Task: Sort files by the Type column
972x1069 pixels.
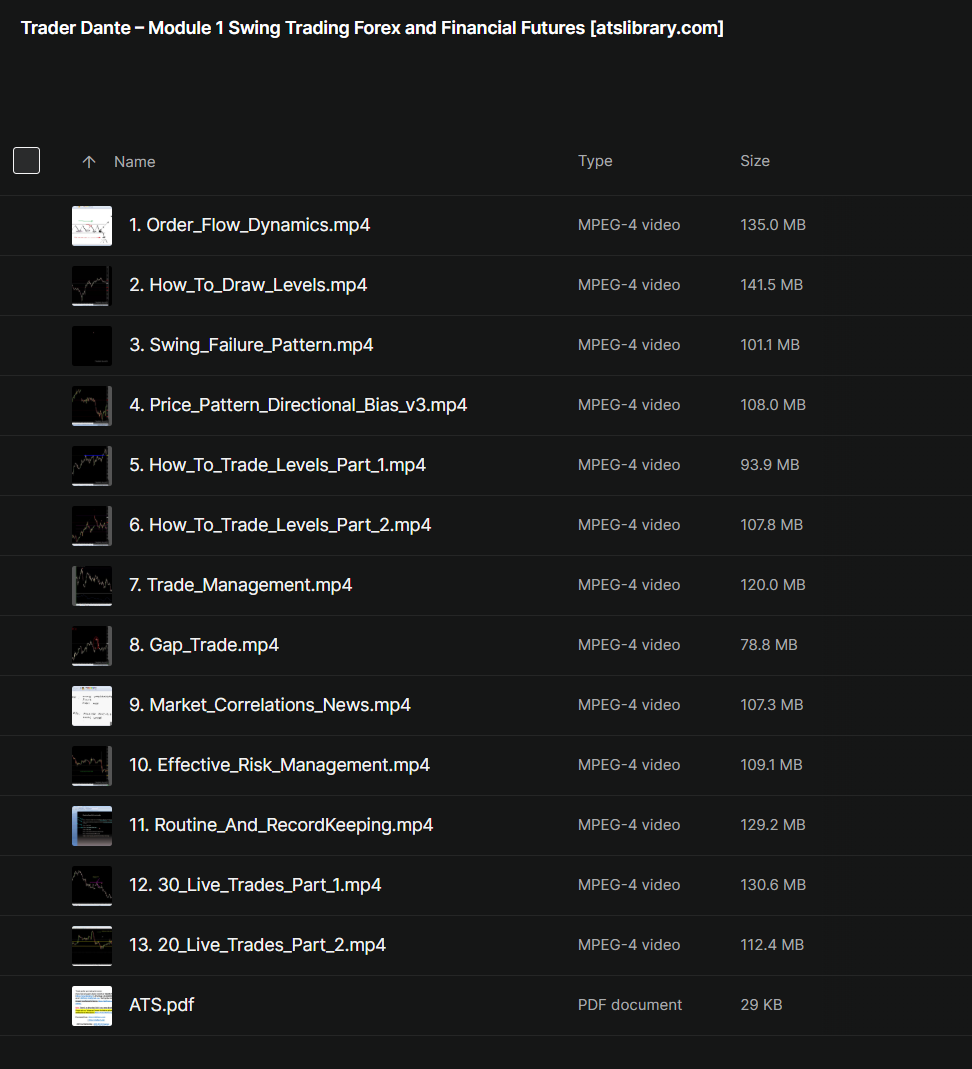Action: [595, 161]
